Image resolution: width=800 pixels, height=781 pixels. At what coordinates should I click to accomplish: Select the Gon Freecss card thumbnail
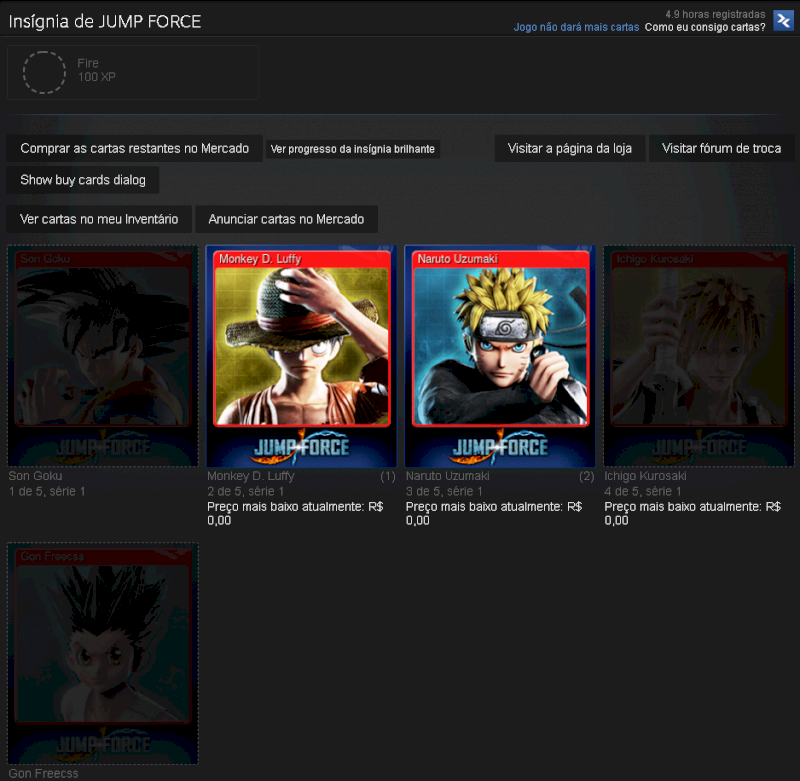[103, 653]
